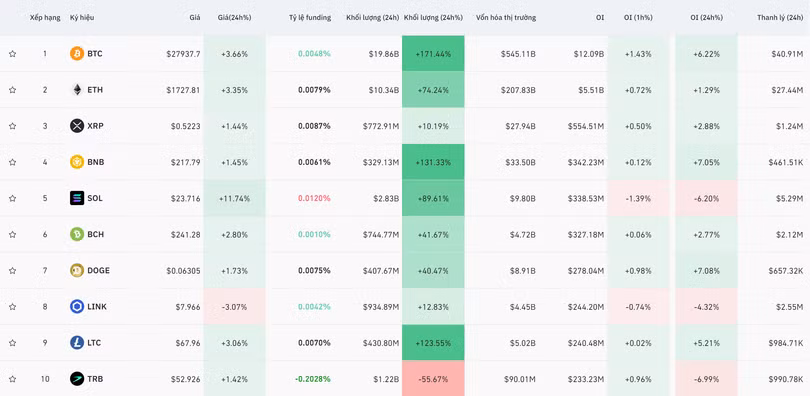The height and width of the screenshot is (396, 810).
Task: Click the Ethereum coin logo
Action: tap(77, 90)
